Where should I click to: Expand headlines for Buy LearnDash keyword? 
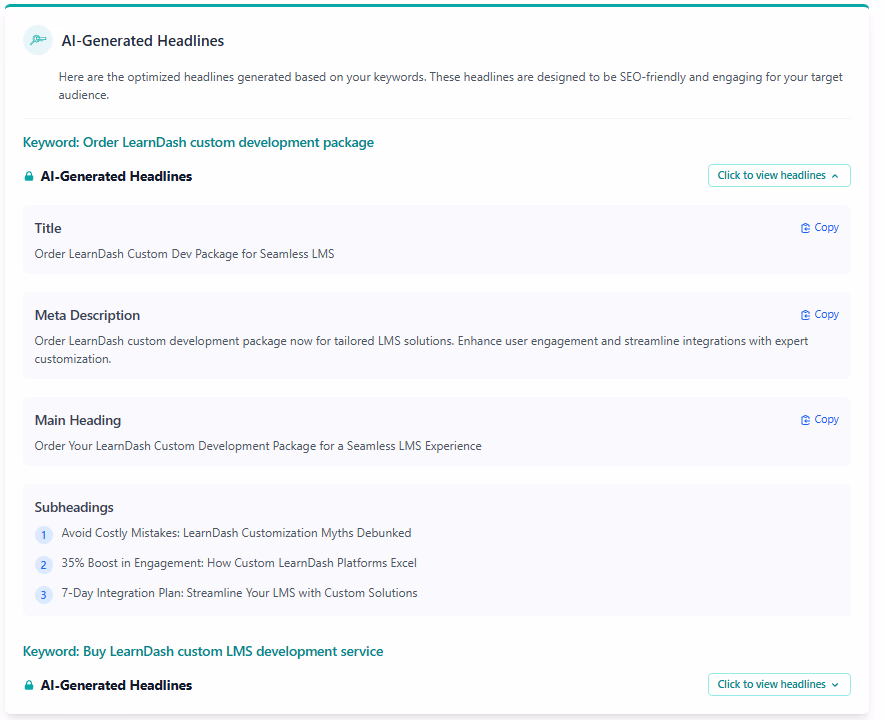coord(779,684)
